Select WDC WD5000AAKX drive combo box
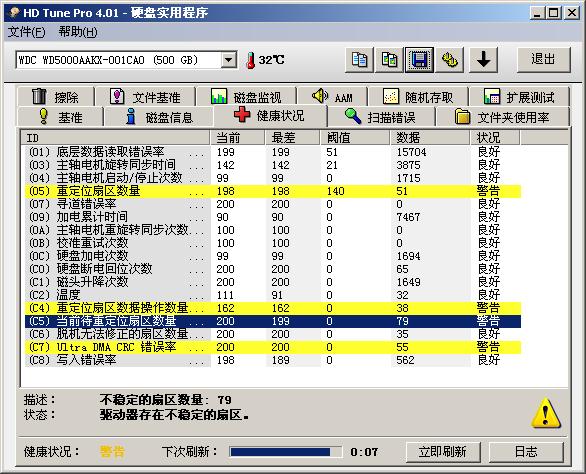 tap(126, 60)
